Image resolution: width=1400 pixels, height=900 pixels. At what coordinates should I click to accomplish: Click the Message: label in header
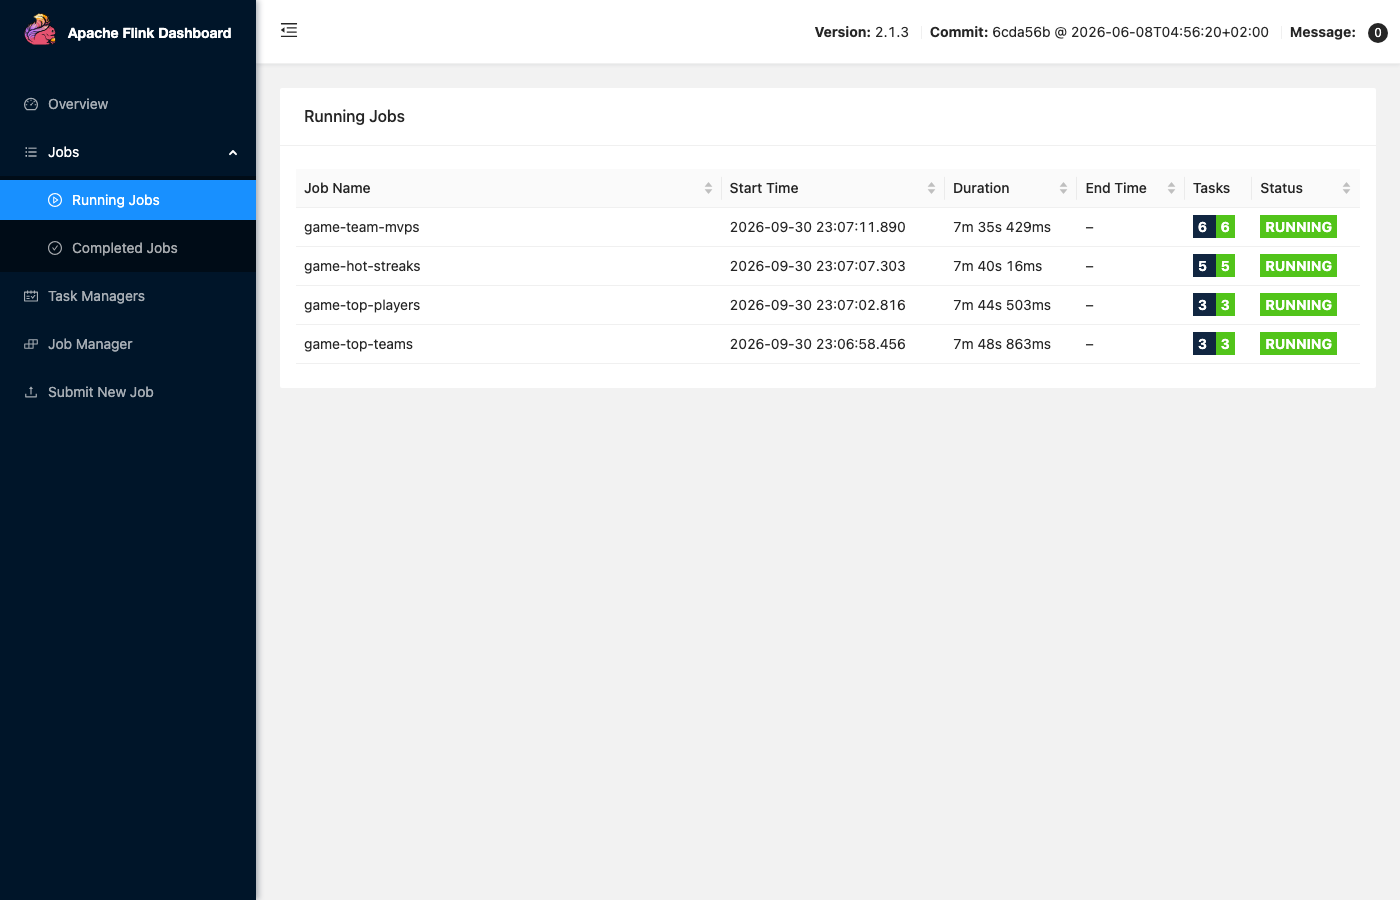[x=1323, y=32]
